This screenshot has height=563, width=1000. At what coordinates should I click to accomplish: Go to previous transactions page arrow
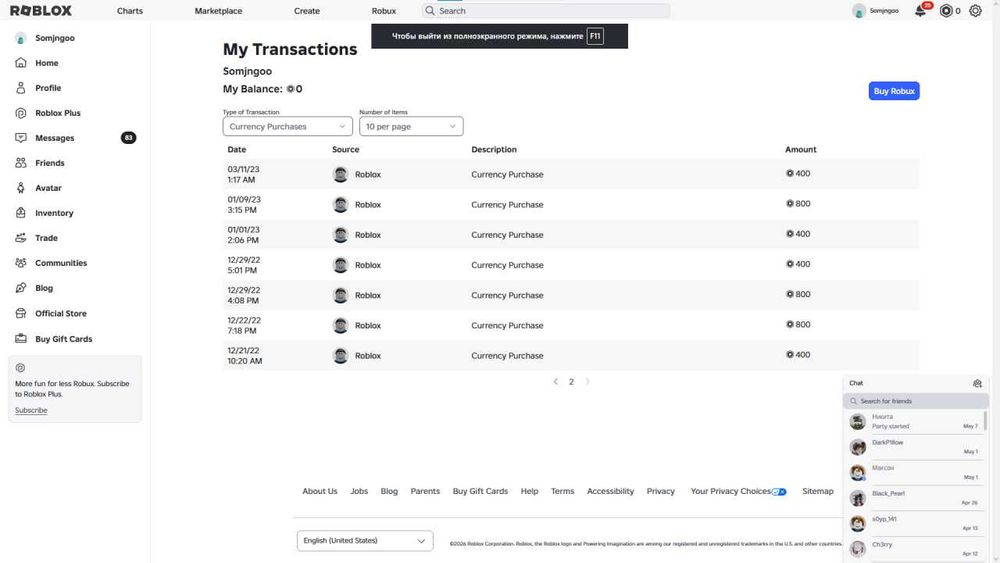[x=555, y=381]
